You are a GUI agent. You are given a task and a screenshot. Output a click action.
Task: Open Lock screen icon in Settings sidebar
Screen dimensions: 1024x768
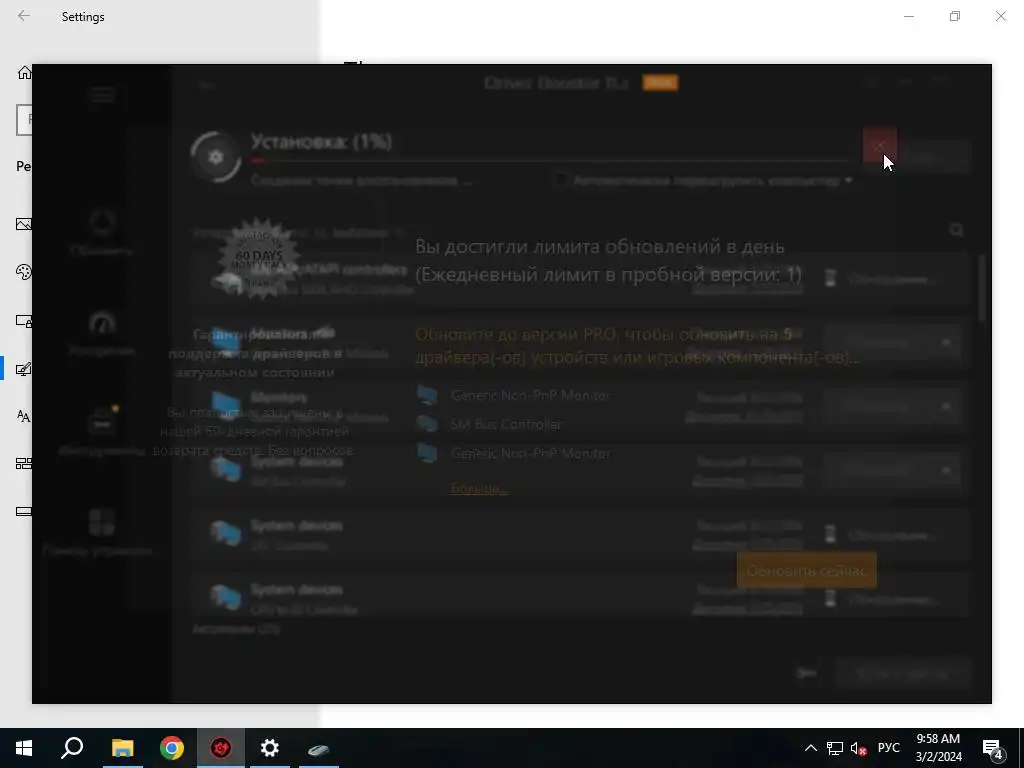(x=24, y=321)
